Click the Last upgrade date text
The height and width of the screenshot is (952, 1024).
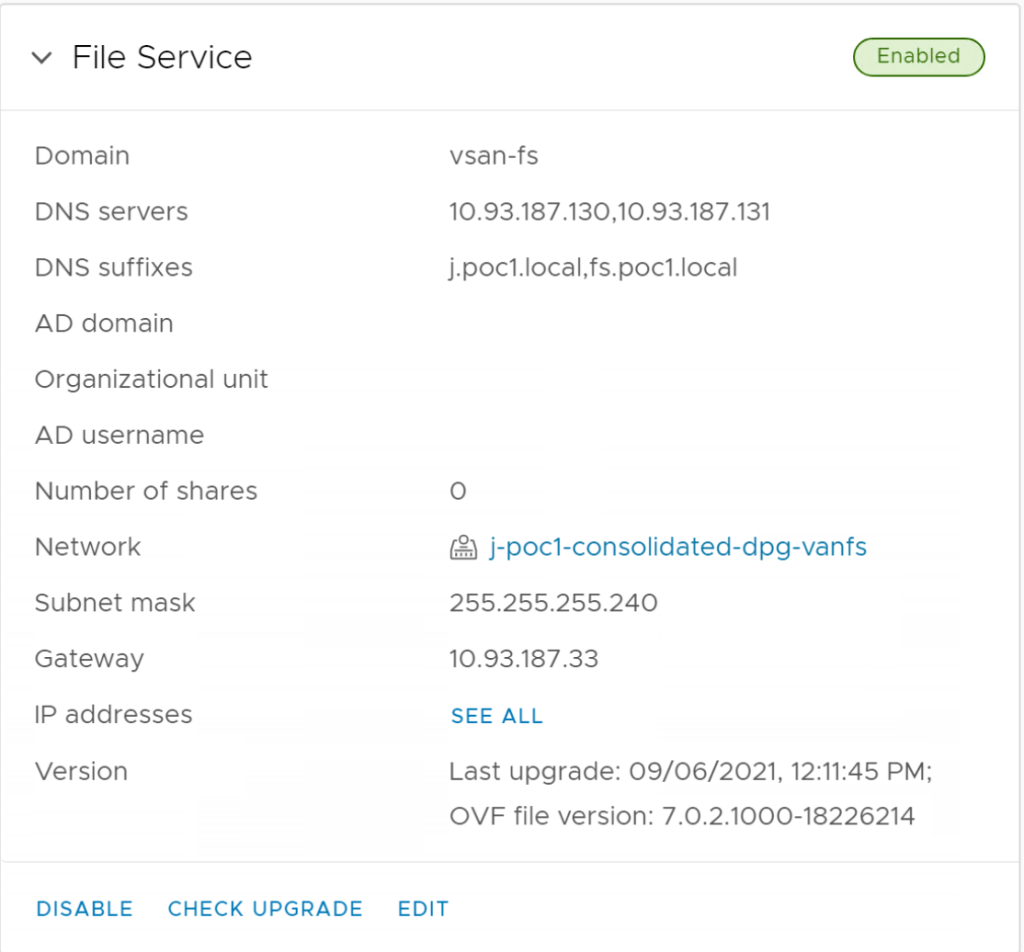click(x=690, y=772)
